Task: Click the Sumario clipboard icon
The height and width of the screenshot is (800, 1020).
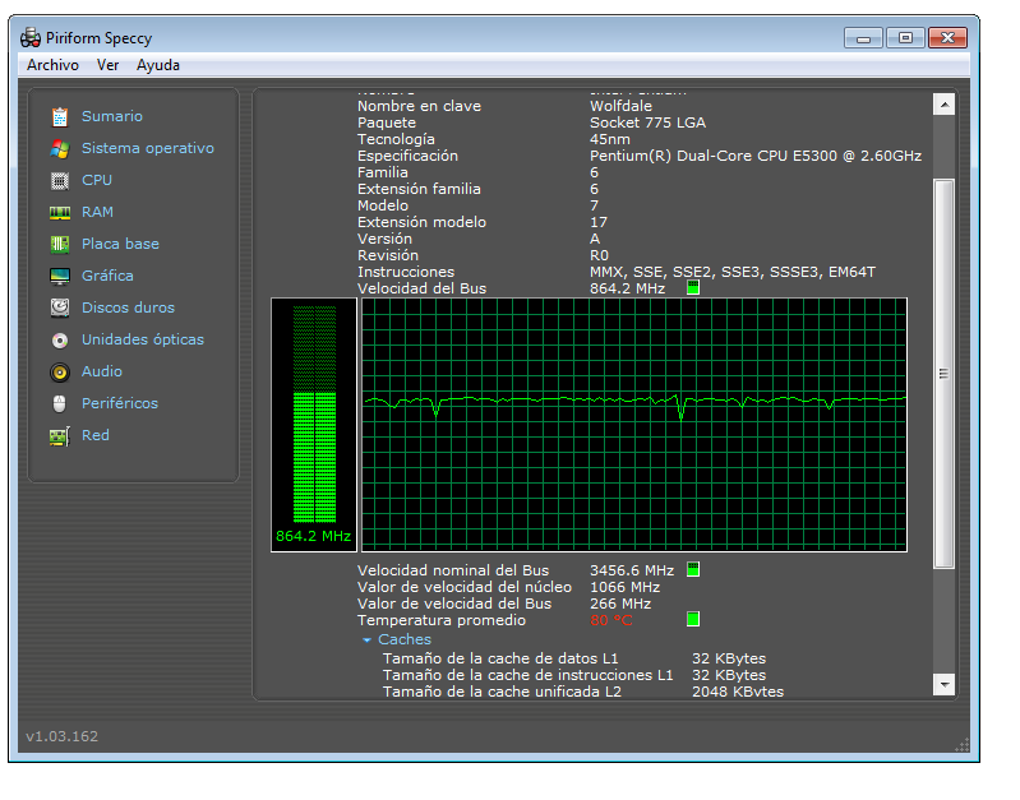Action: click(x=60, y=117)
